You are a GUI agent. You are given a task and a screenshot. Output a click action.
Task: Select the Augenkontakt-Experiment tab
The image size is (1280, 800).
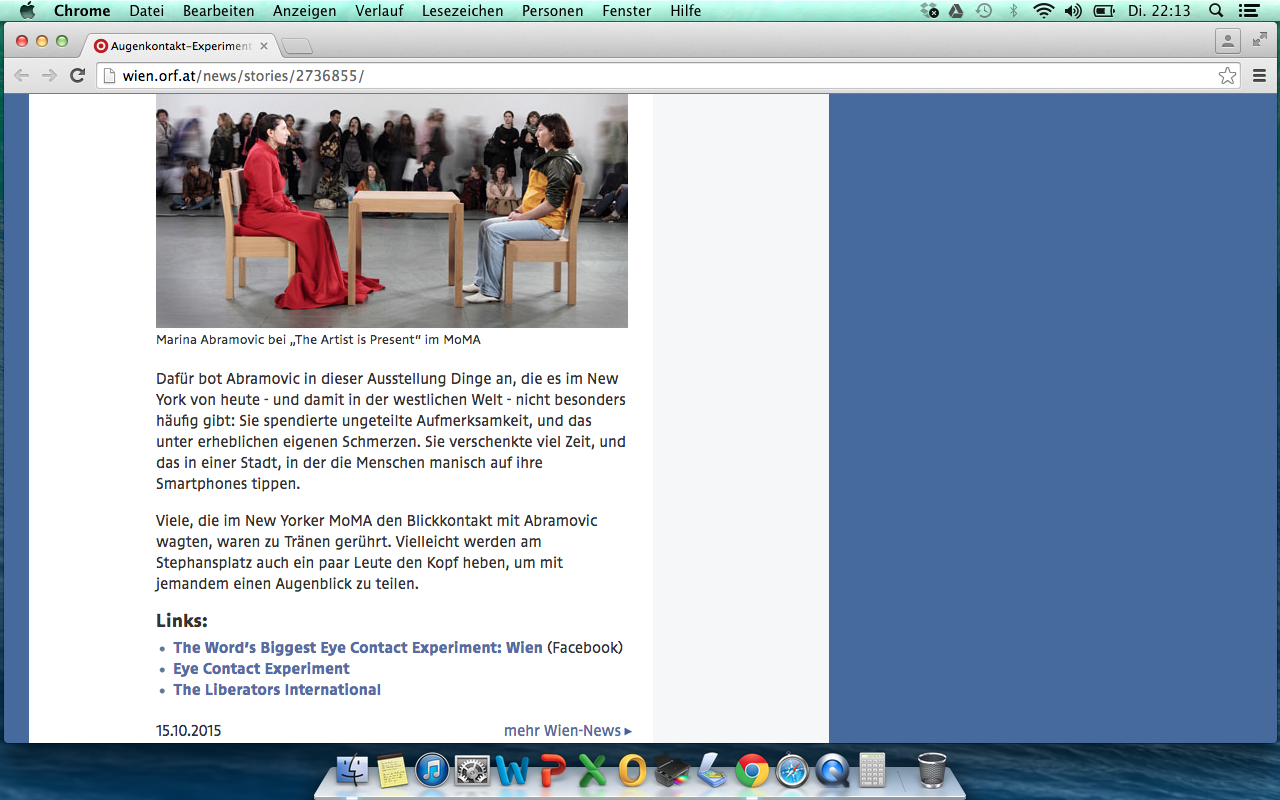[x=180, y=46]
